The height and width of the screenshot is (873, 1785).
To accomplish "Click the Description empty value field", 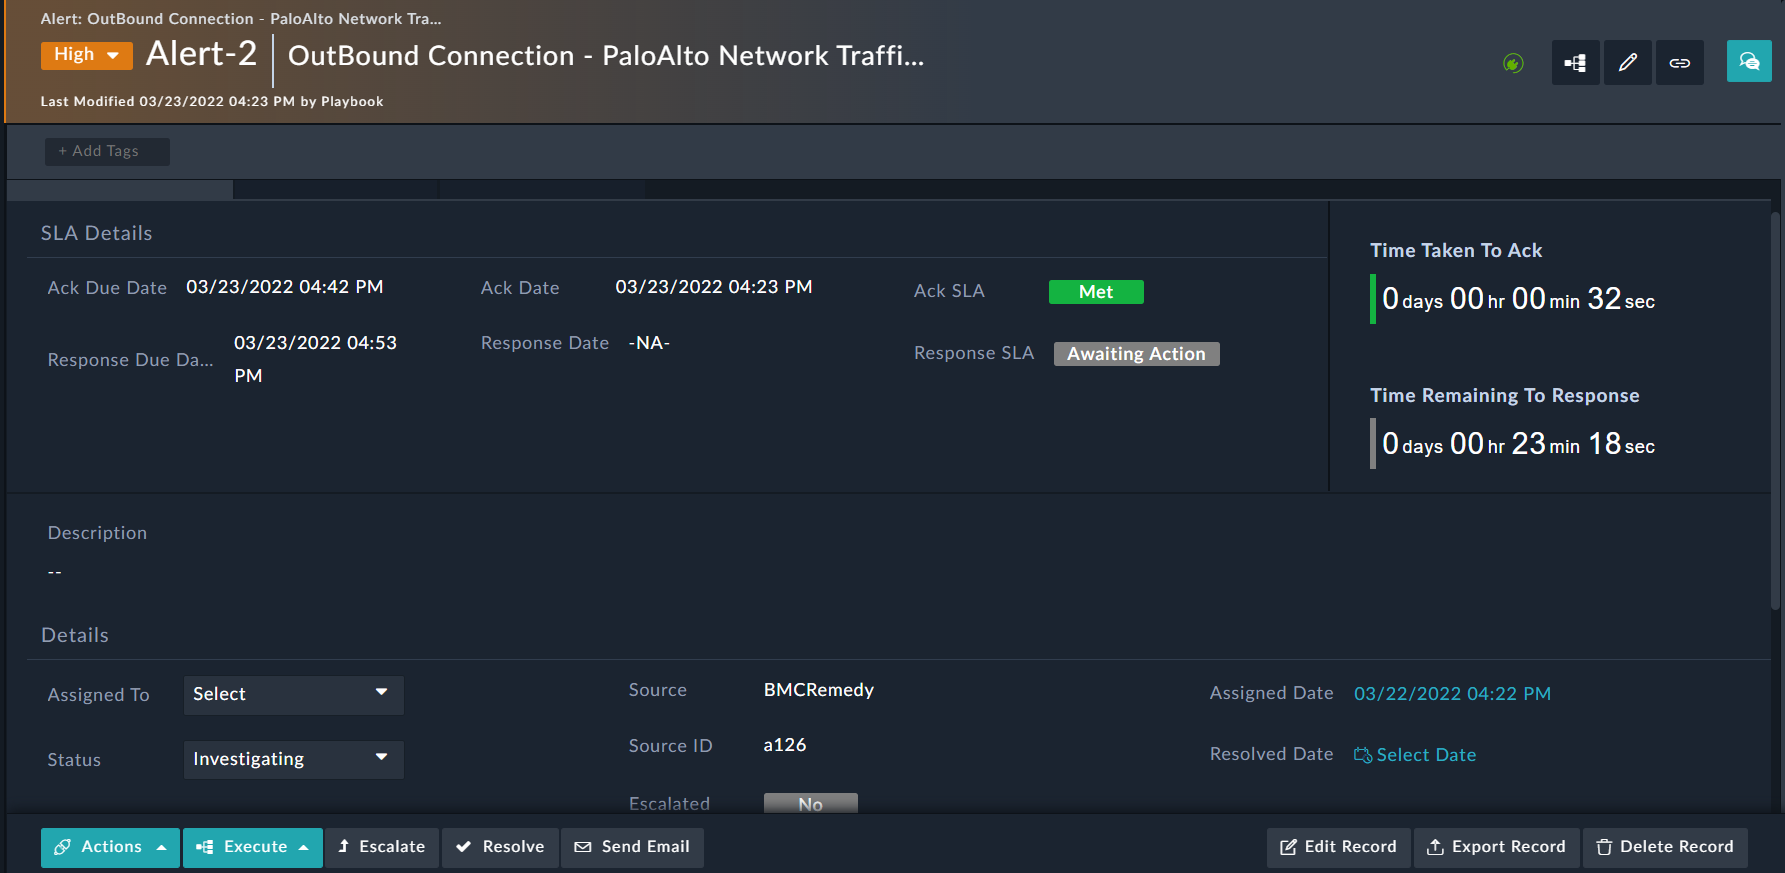I will tap(55, 572).
